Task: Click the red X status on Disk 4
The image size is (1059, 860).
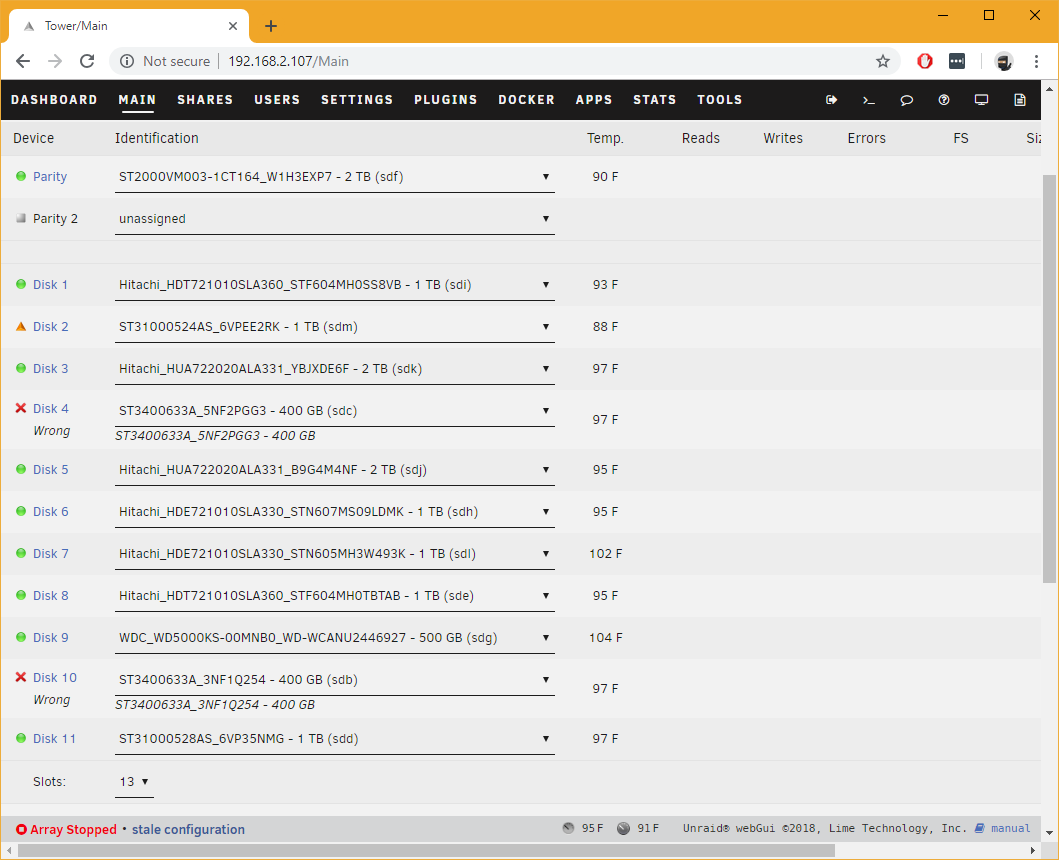Action: pos(21,409)
